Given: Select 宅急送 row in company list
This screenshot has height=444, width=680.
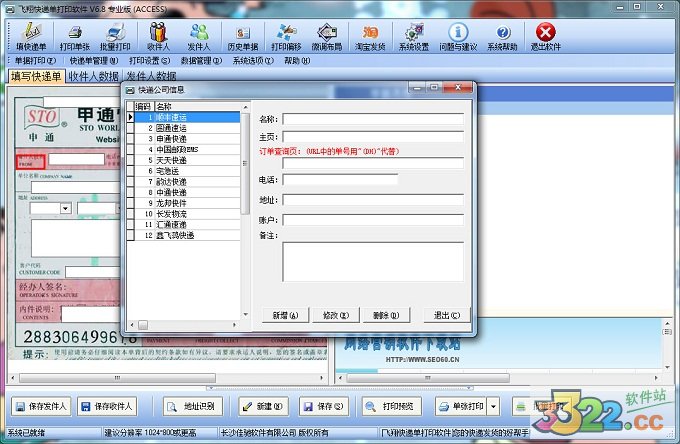Looking at the screenshot, I should pyautogui.click(x=187, y=171).
